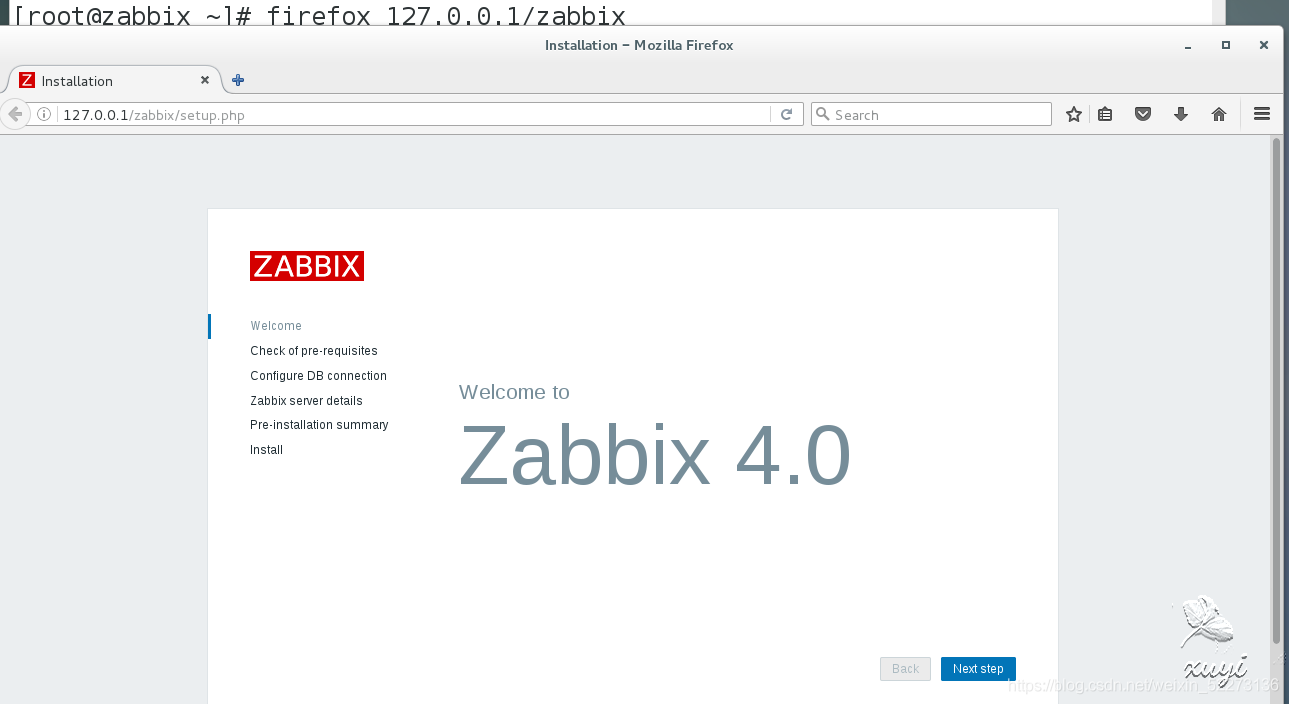Show bookmarks list icon
Image resolution: width=1289 pixels, height=704 pixels.
click(1105, 115)
